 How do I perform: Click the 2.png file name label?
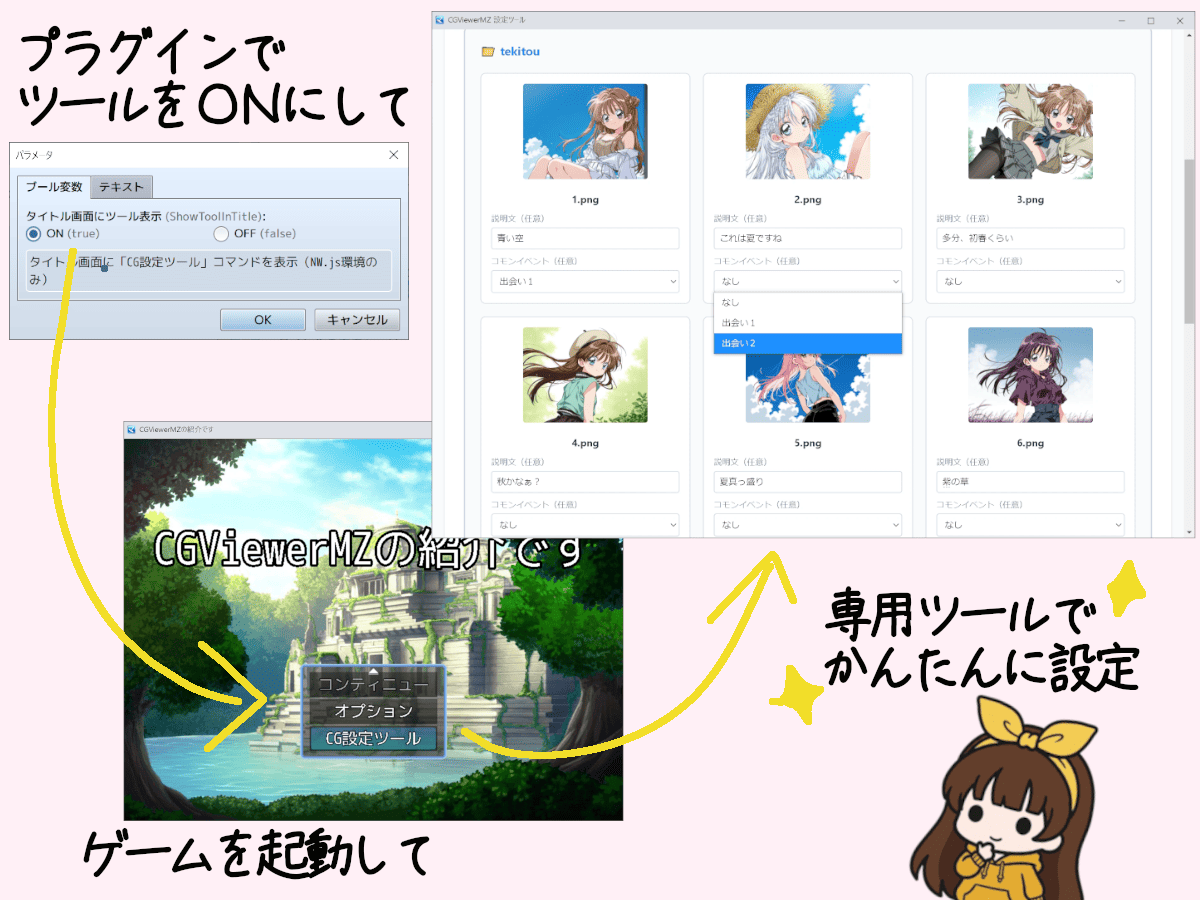point(808,199)
